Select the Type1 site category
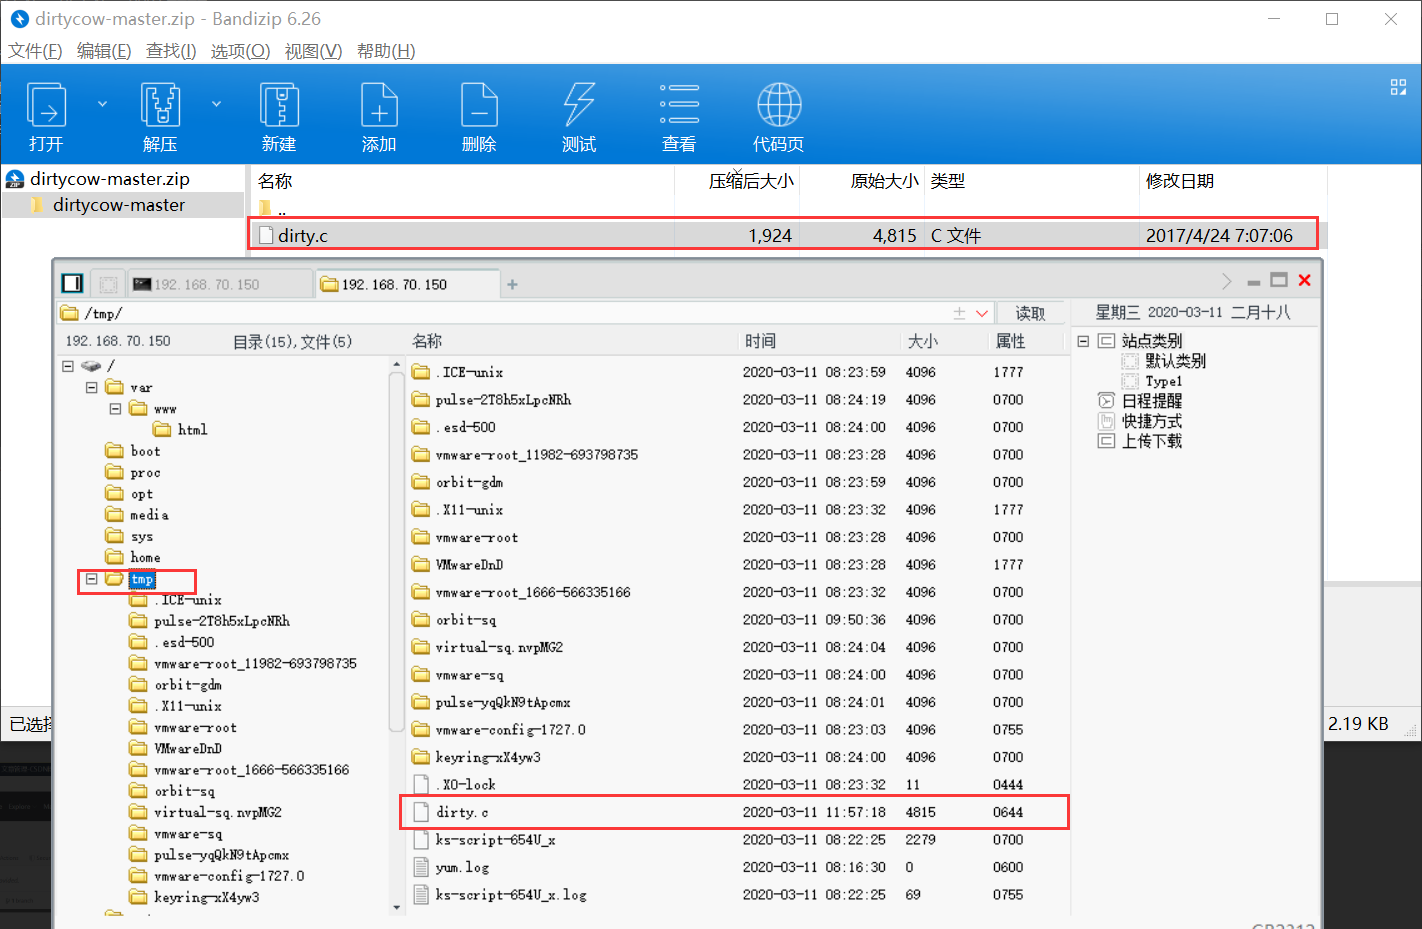 pyautogui.click(x=1164, y=381)
